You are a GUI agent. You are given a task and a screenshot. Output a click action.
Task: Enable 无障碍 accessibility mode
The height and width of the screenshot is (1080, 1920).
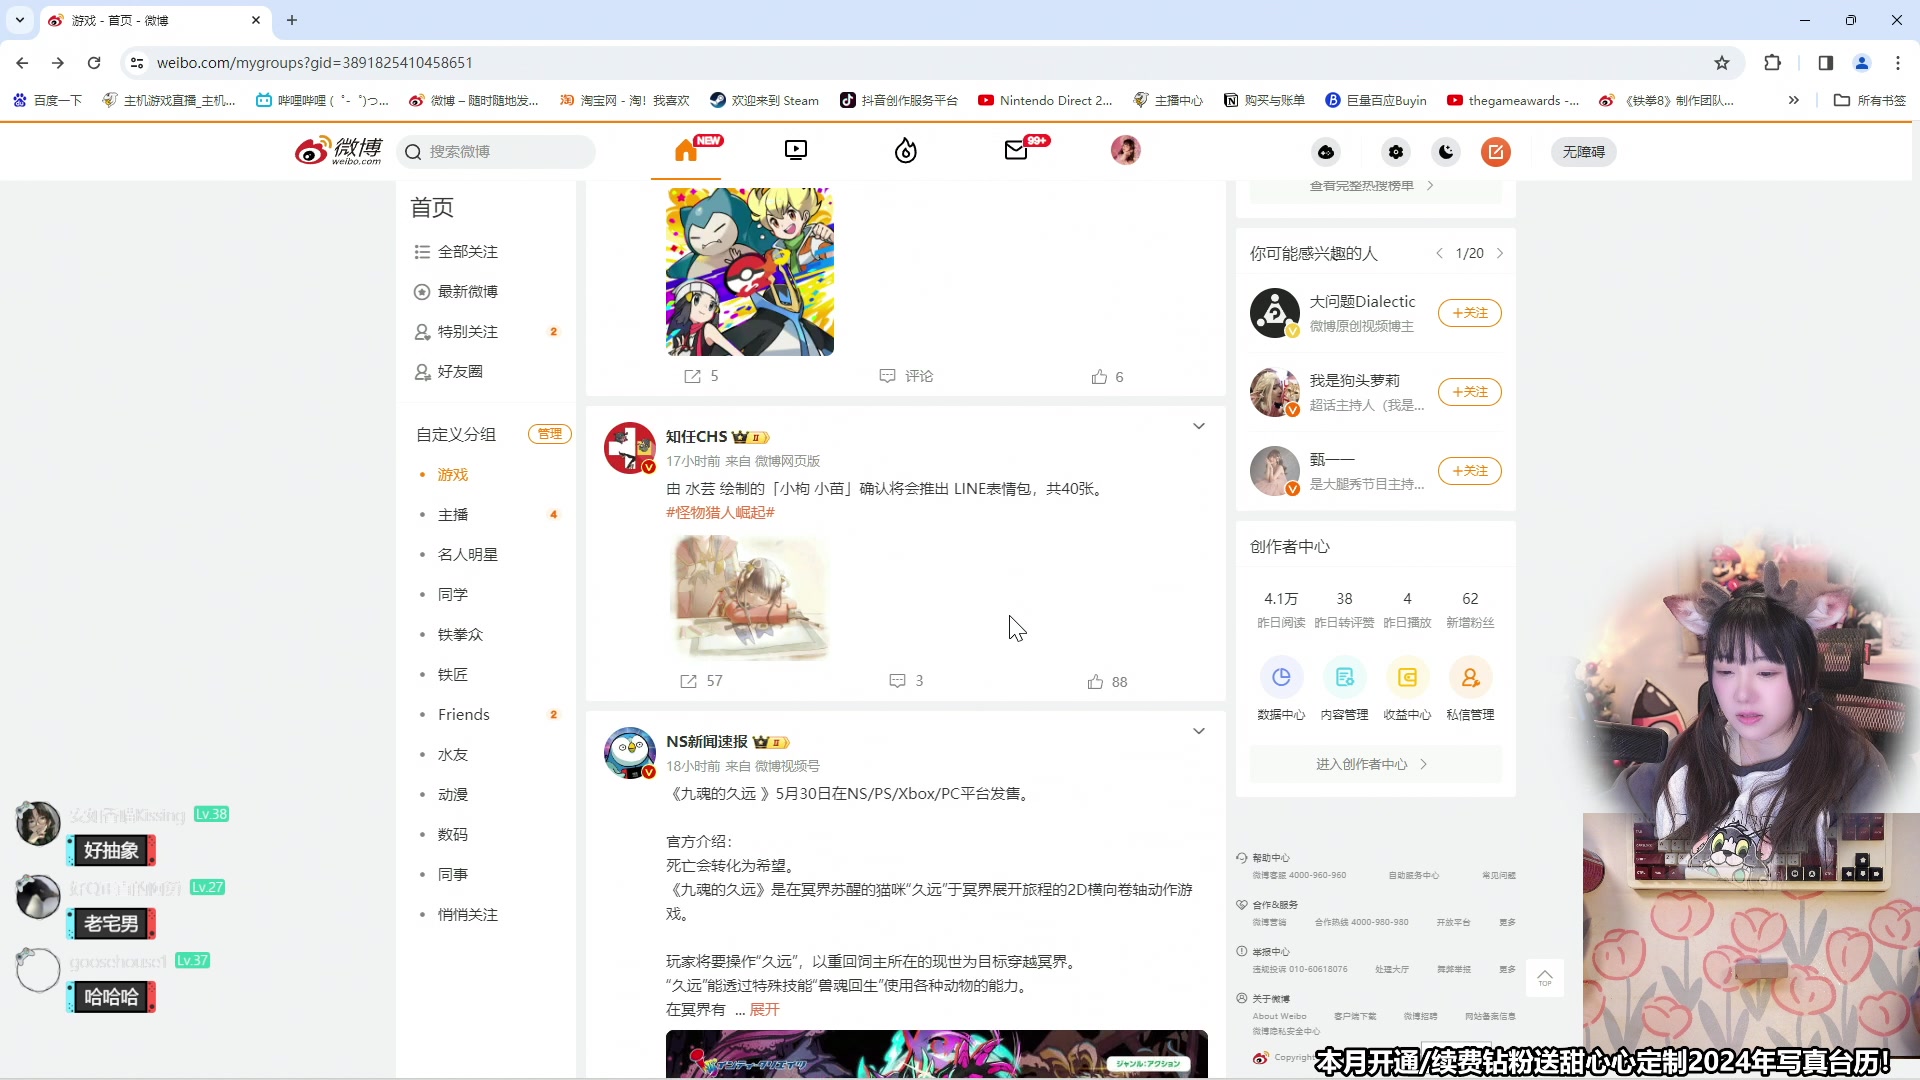click(1583, 151)
